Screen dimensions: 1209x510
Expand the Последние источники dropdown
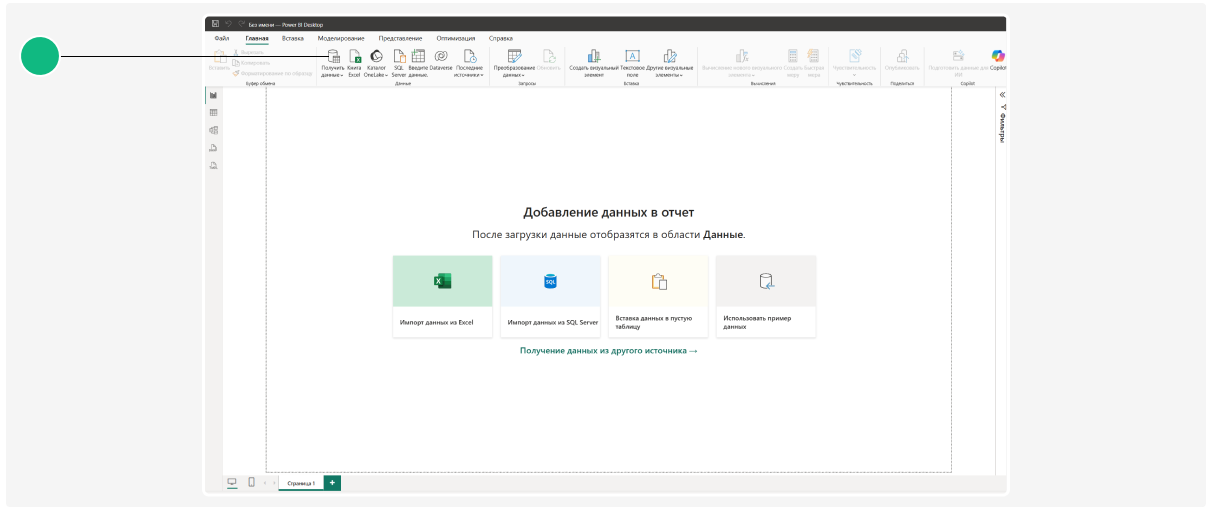(469, 63)
